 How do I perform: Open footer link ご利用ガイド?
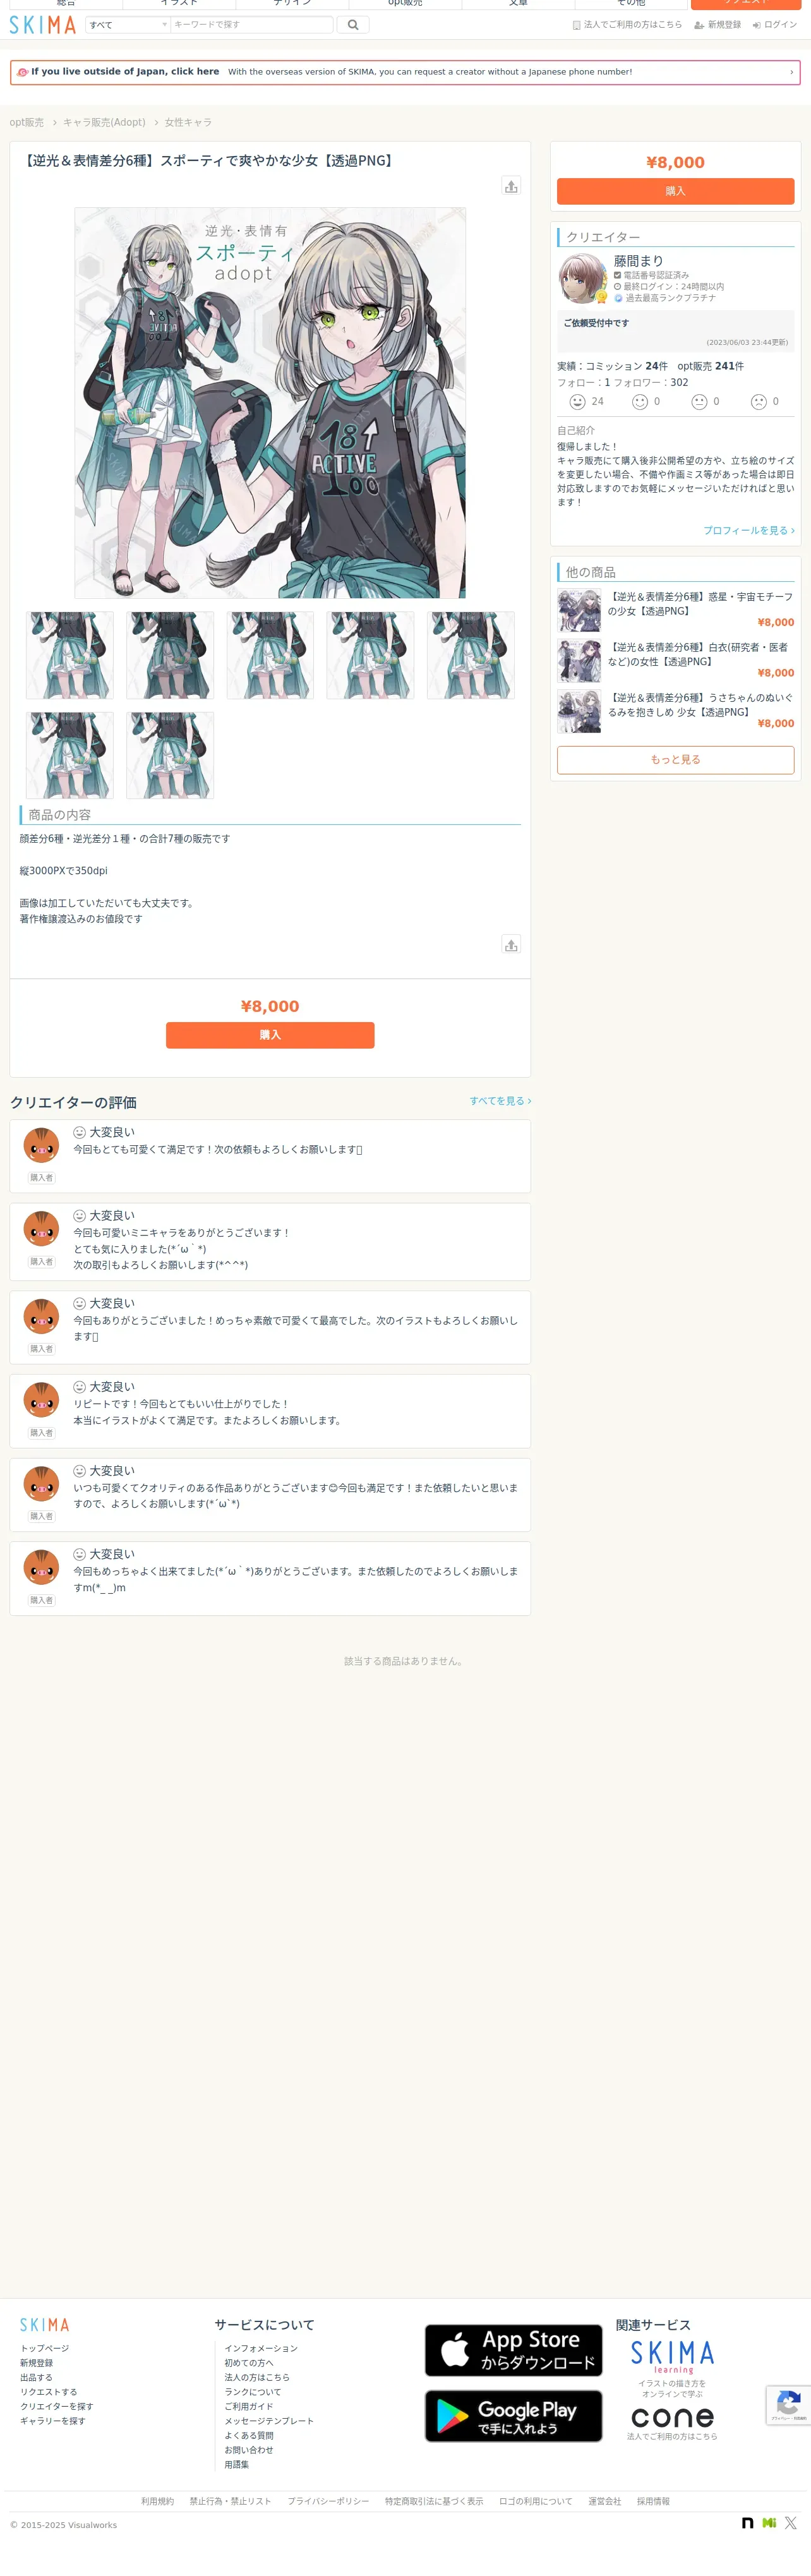tap(249, 2407)
